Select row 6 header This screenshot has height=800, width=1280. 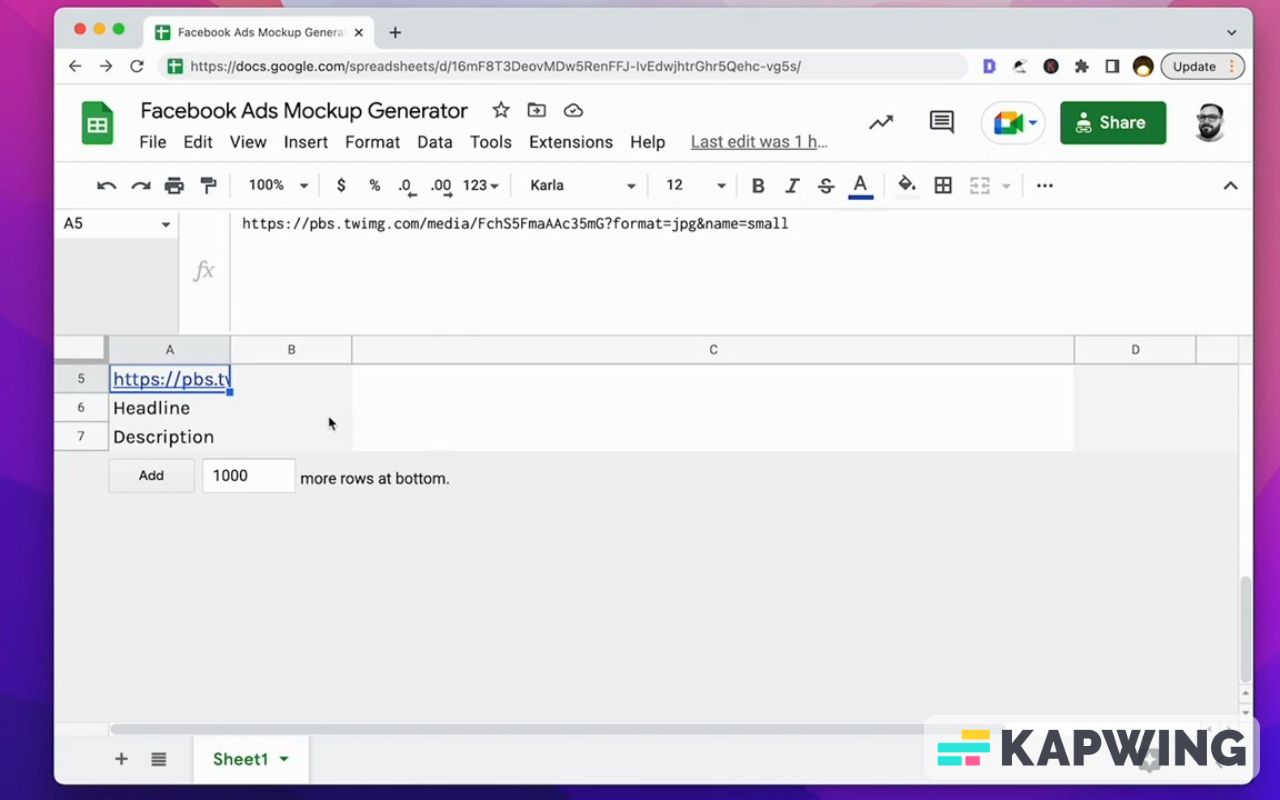(81, 408)
